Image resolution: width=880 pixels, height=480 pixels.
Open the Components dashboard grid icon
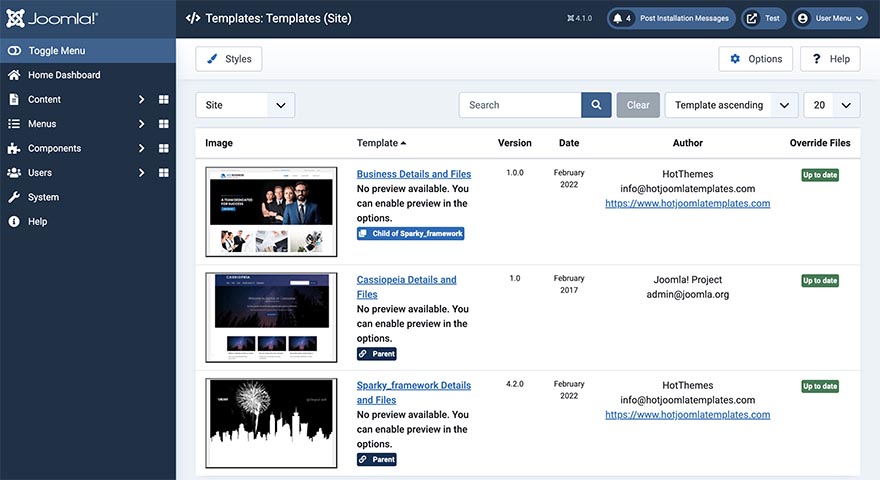163,148
